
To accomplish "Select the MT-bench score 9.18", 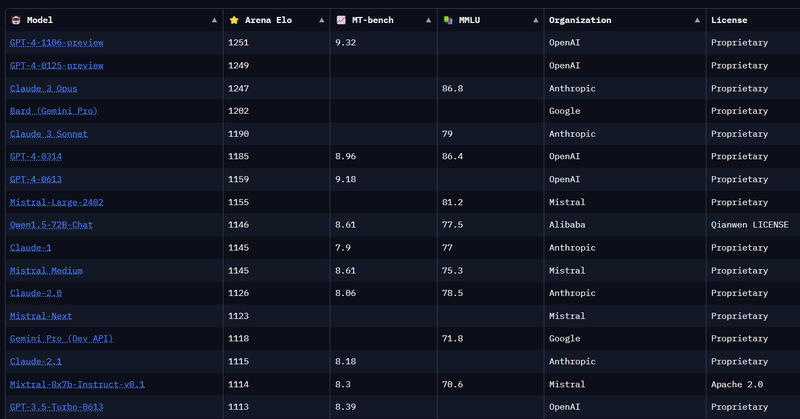I will 345,180.
